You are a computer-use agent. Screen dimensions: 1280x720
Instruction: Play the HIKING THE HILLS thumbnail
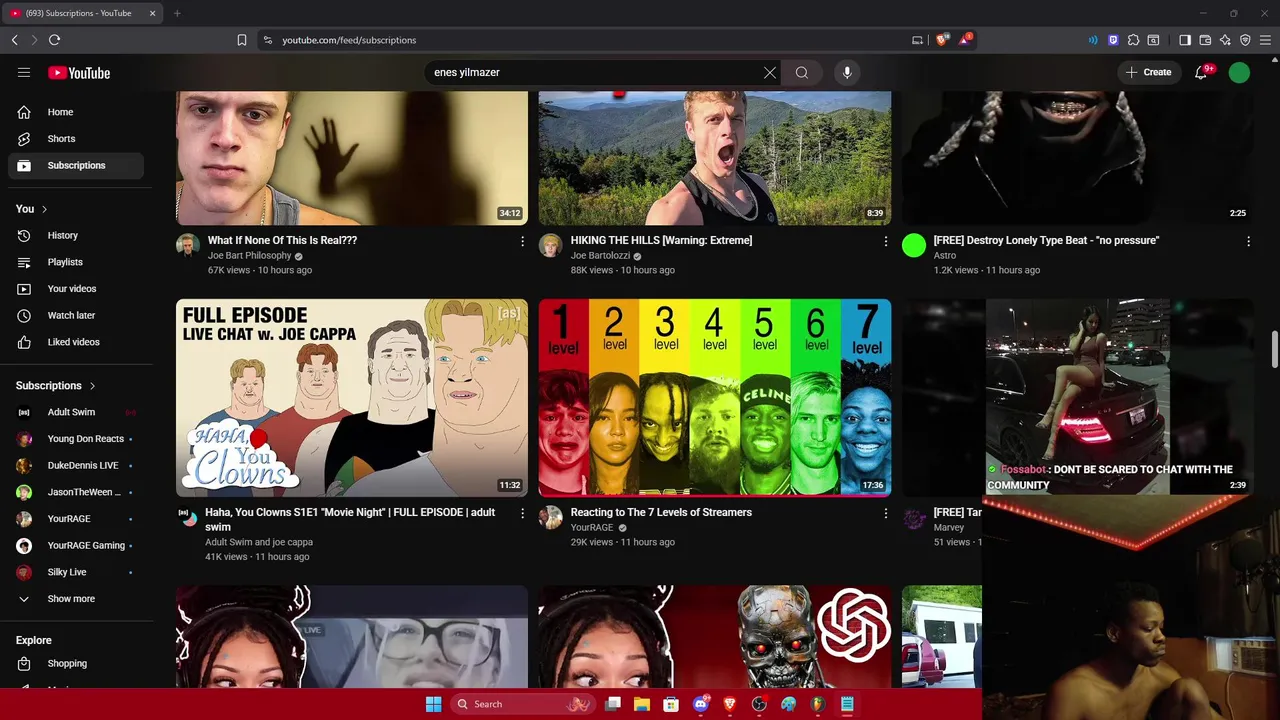(715, 158)
